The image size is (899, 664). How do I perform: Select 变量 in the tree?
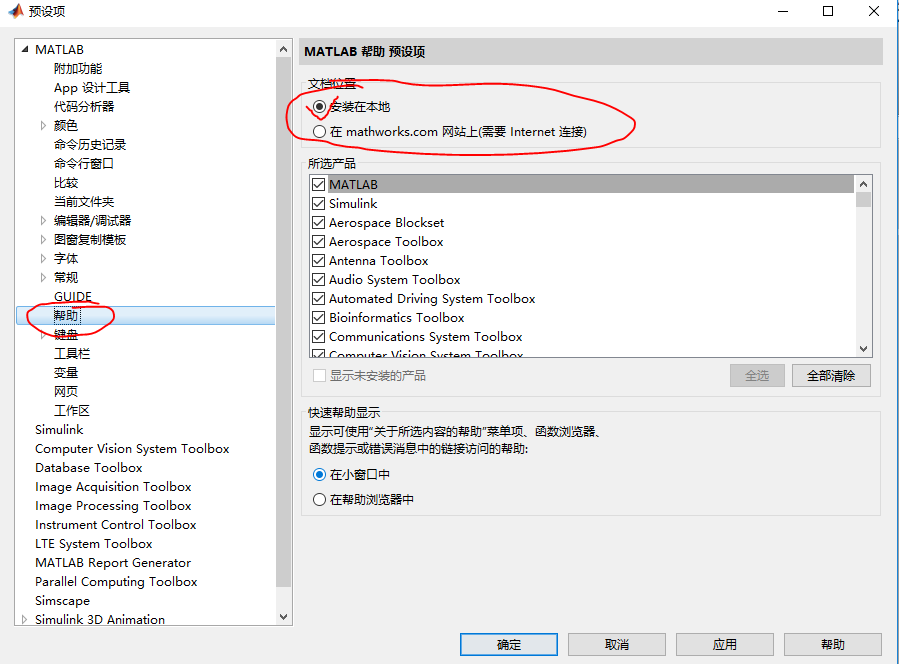pos(66,373)
